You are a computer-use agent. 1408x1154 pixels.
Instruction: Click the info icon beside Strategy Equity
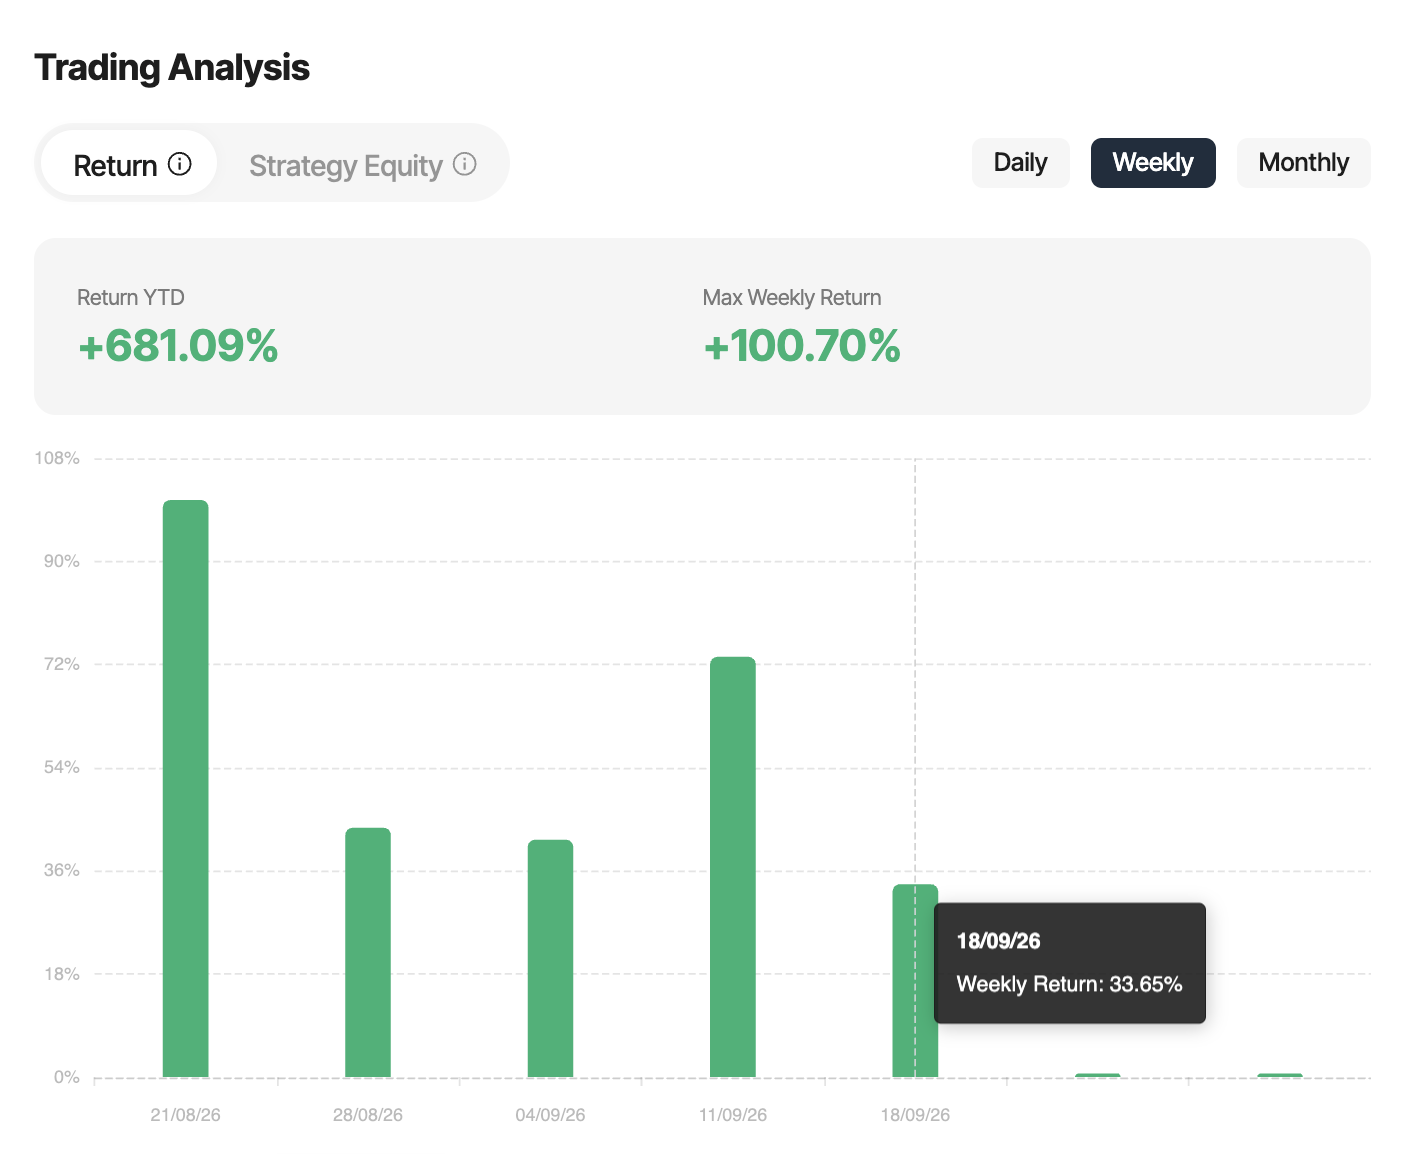[465, 164]
